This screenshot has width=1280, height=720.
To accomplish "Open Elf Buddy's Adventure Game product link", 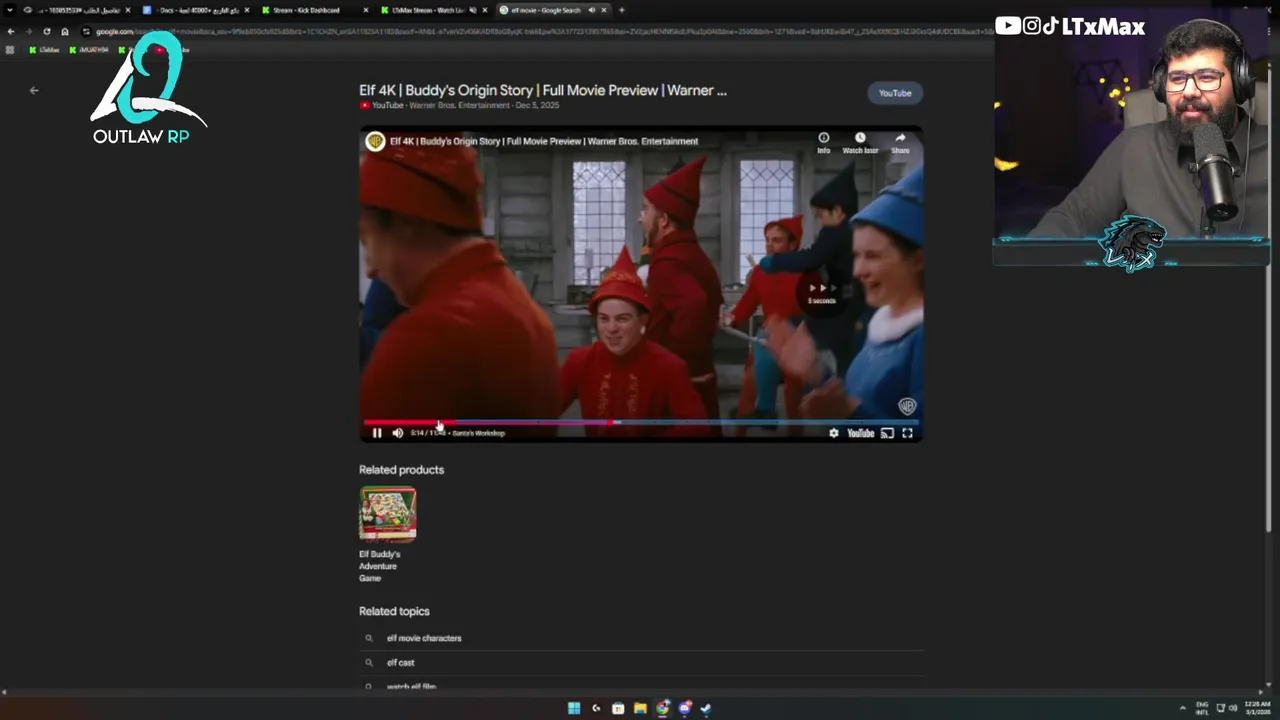I will point(380,566).
